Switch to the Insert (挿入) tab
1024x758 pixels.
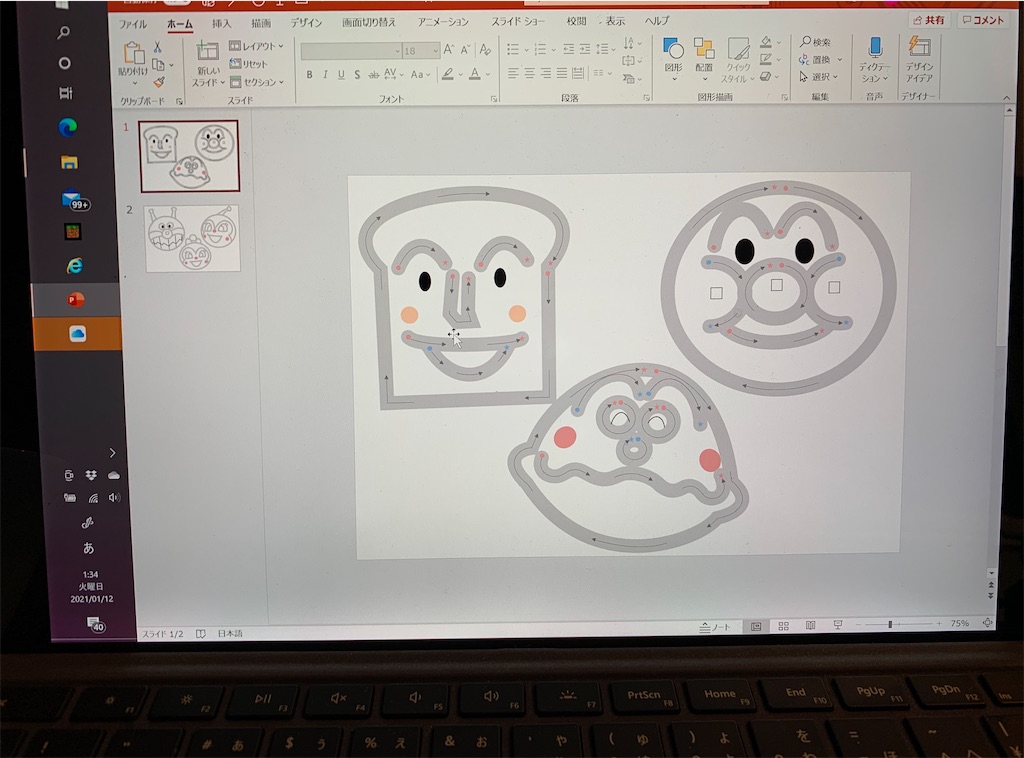tap(221, 24)
